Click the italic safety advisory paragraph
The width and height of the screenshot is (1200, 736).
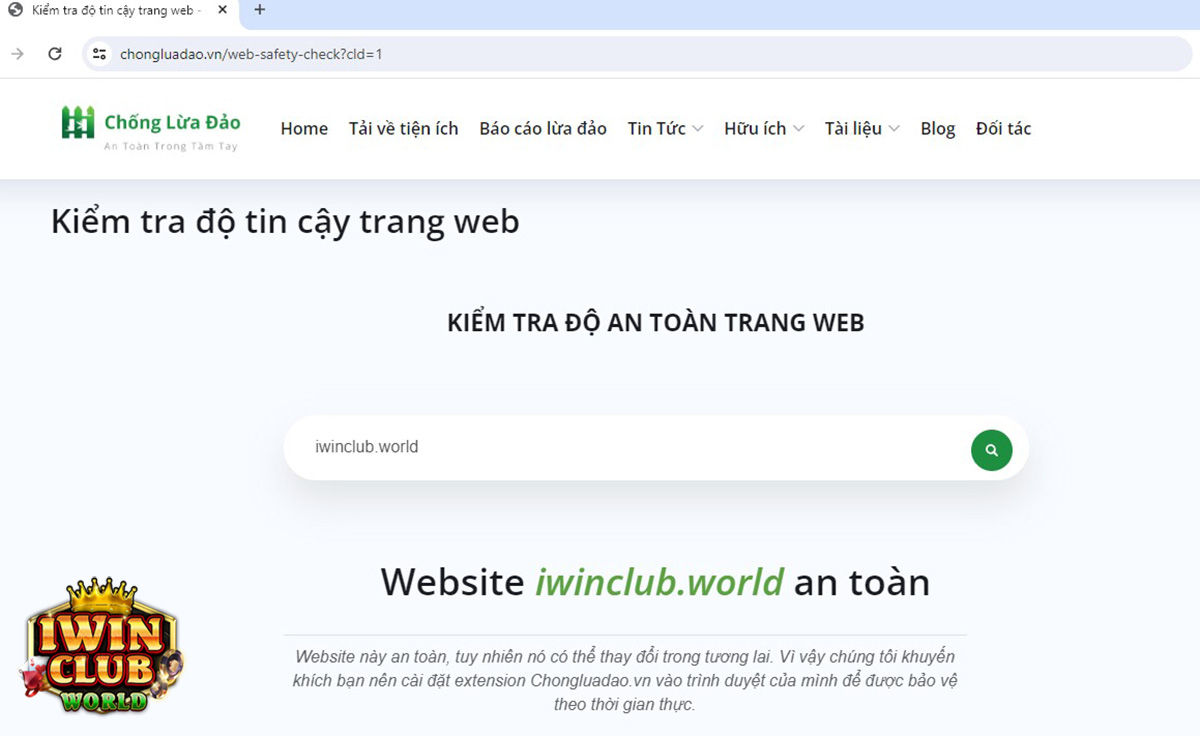625,681
